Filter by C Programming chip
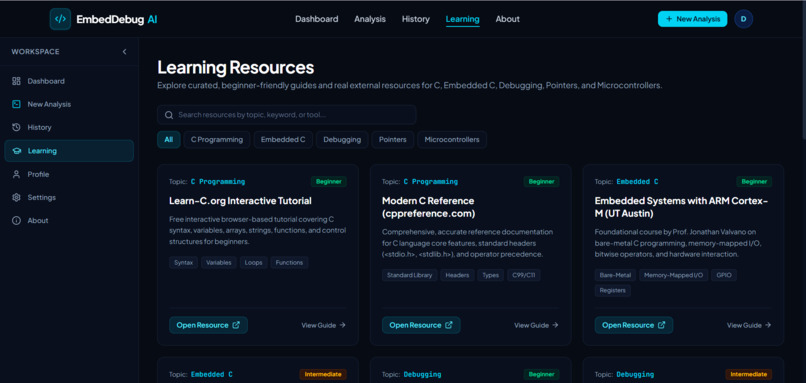The image size is (806, 383). pos(217,139)
